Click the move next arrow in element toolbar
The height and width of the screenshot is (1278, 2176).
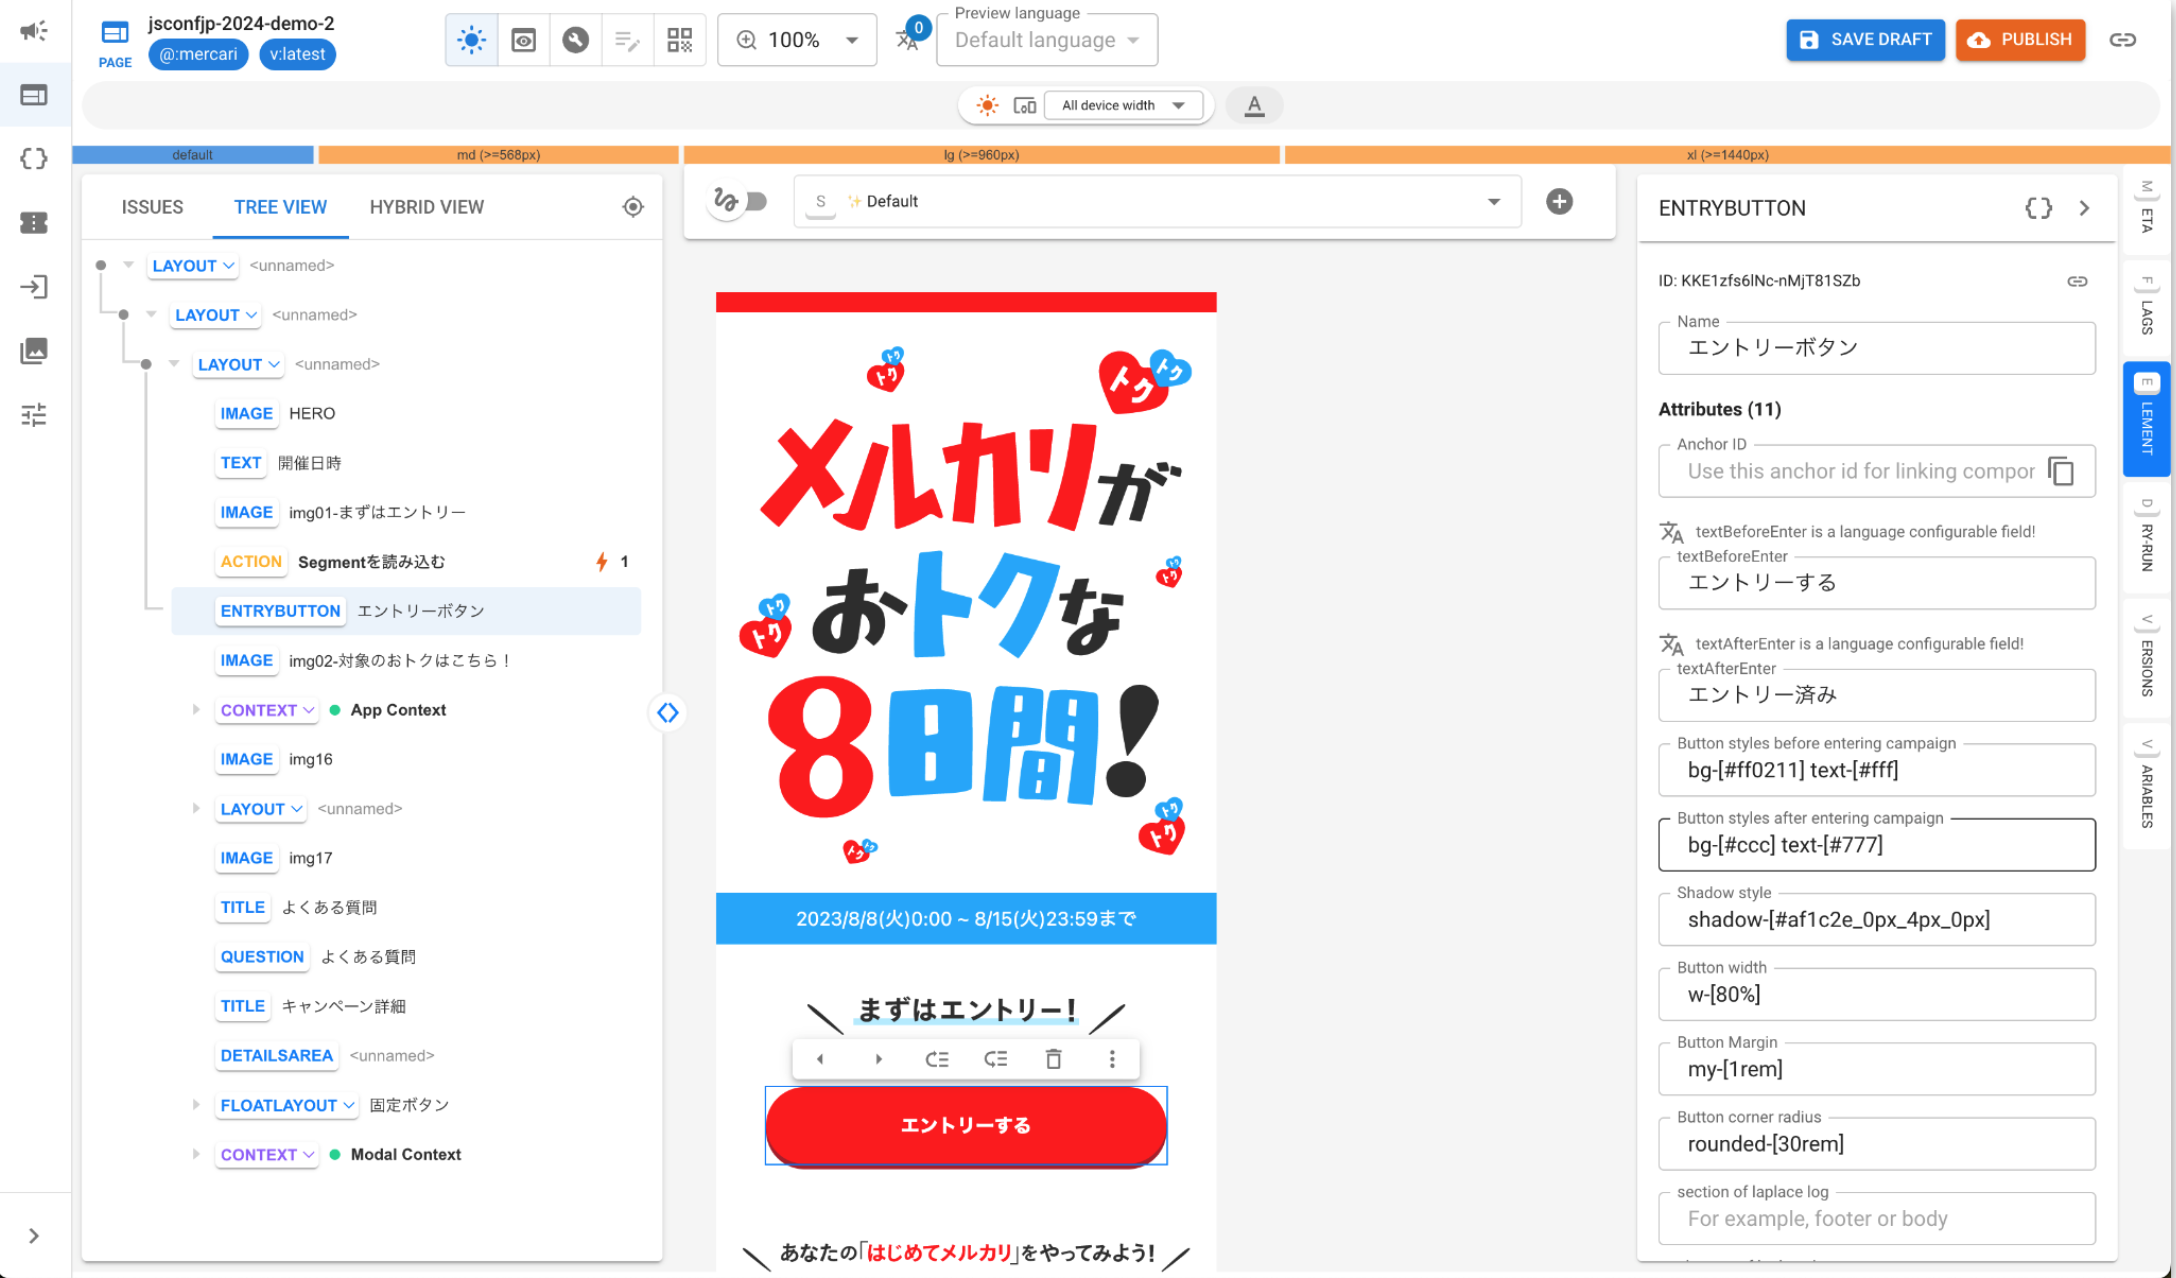pos(878,1059)
